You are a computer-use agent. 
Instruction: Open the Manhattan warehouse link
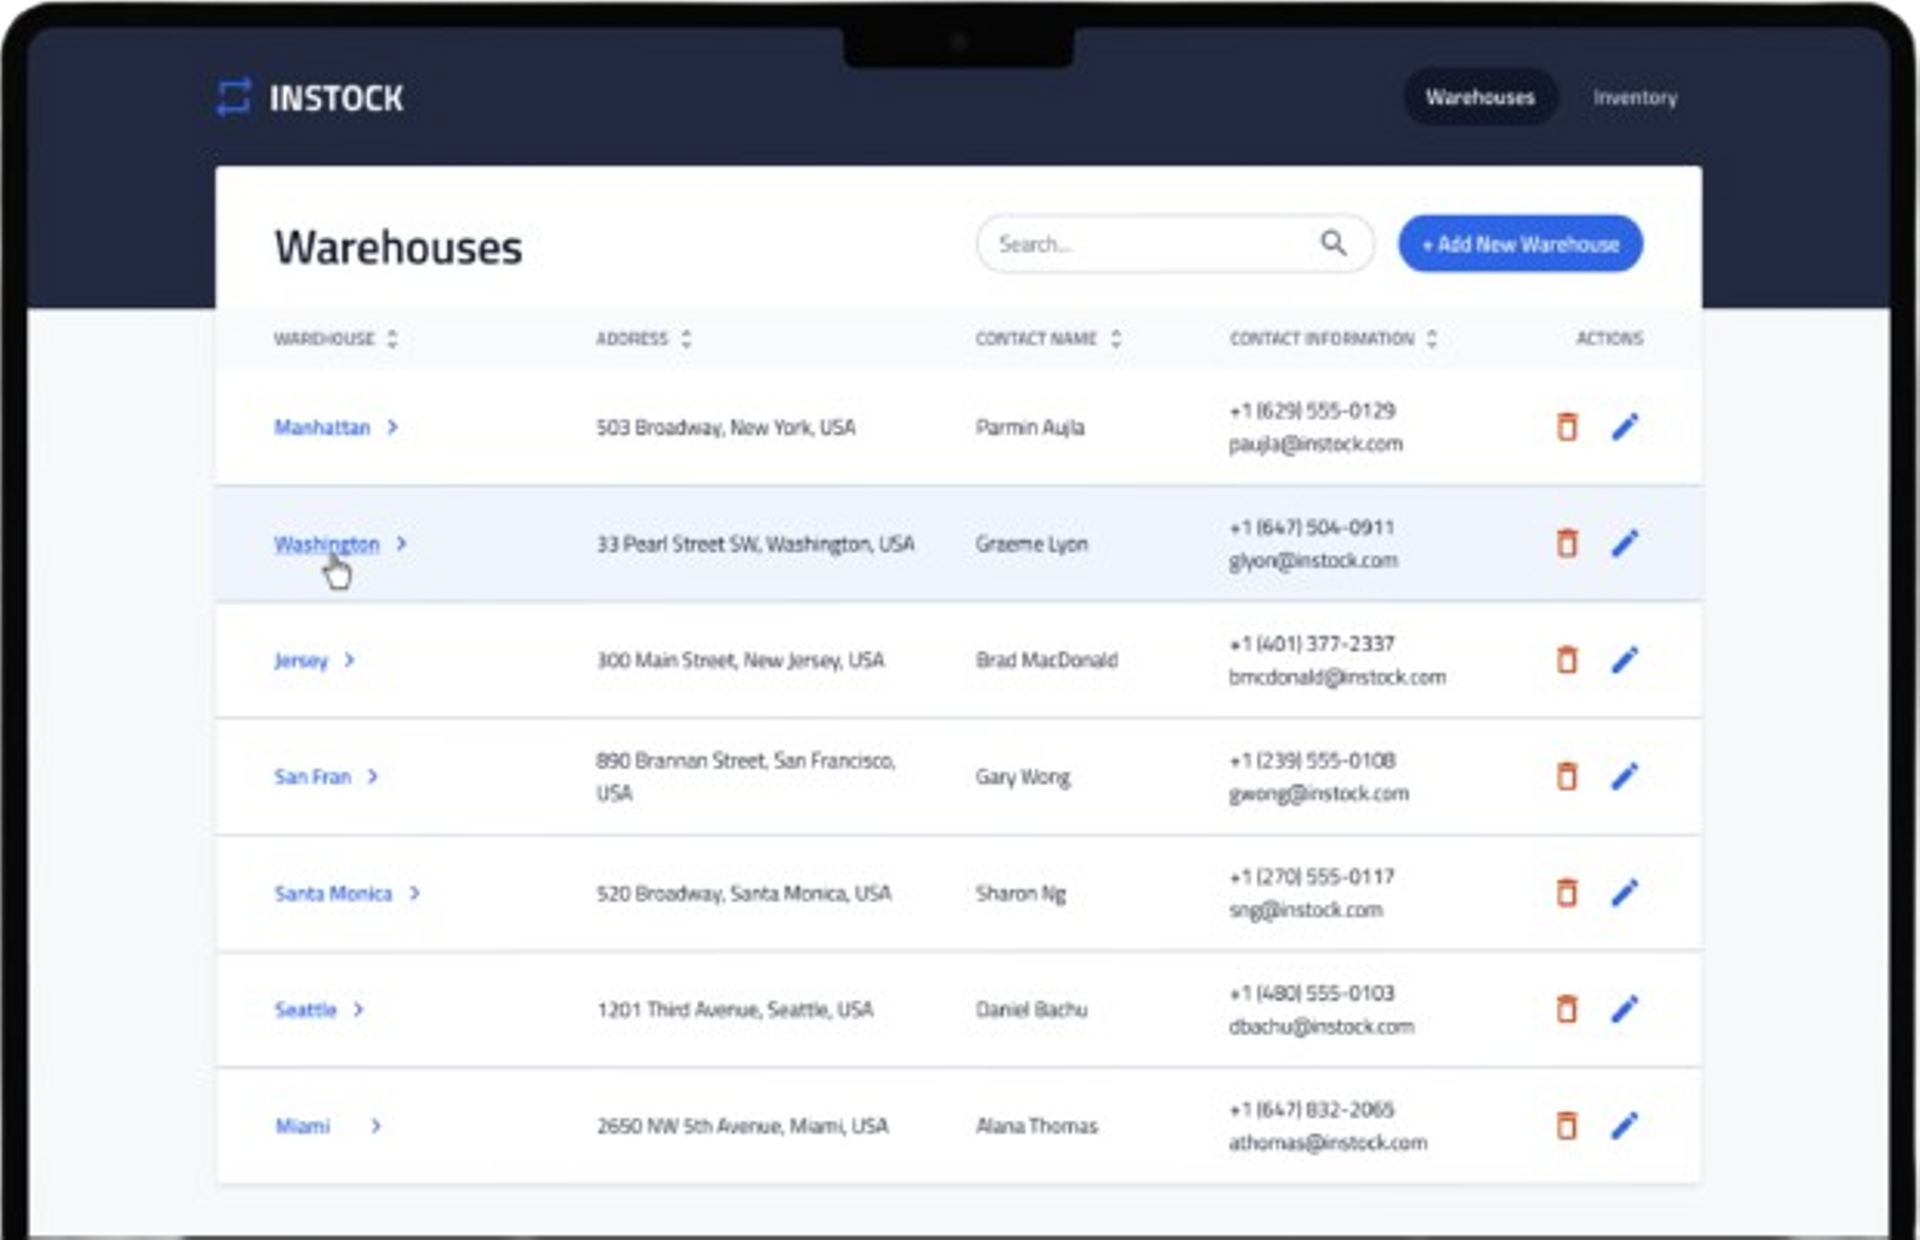point(322,427)
